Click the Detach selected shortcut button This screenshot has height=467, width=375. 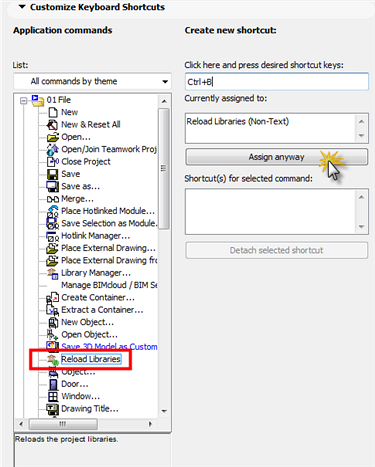277,250
